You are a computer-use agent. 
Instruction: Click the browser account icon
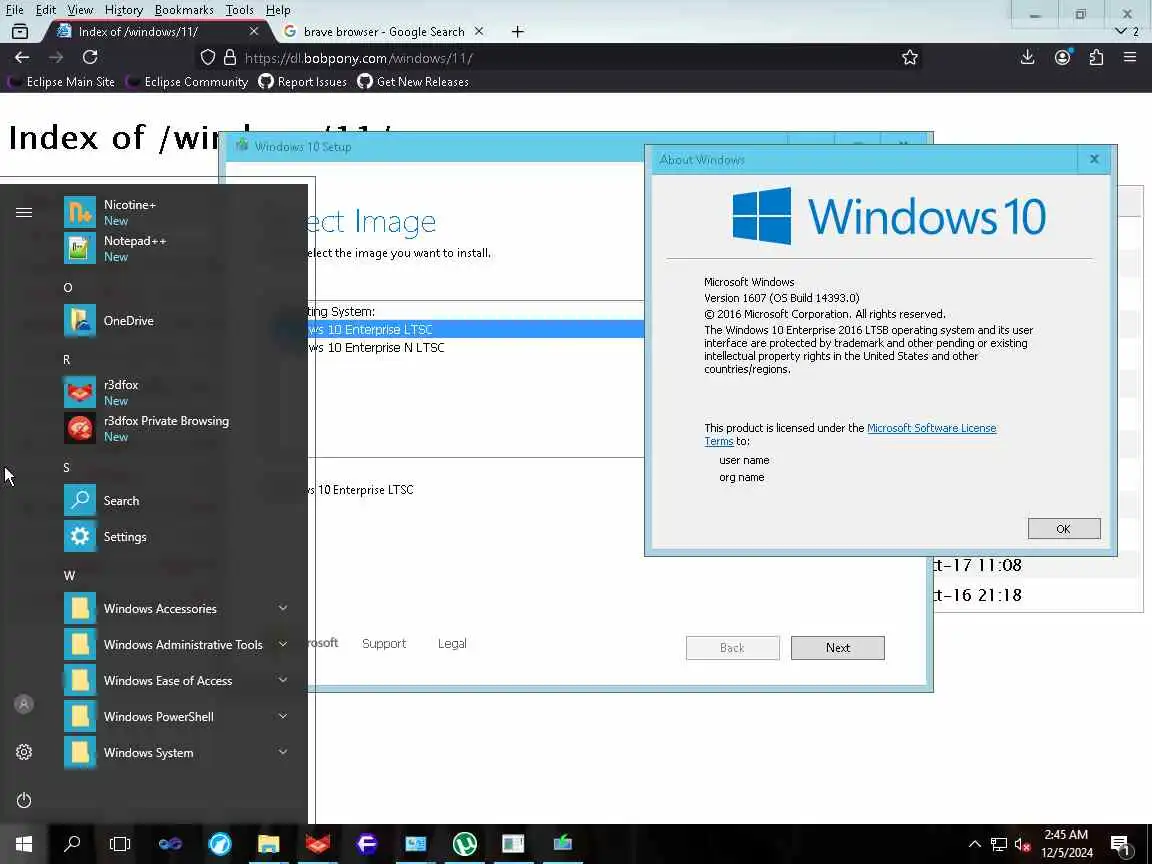point(1062,57)
